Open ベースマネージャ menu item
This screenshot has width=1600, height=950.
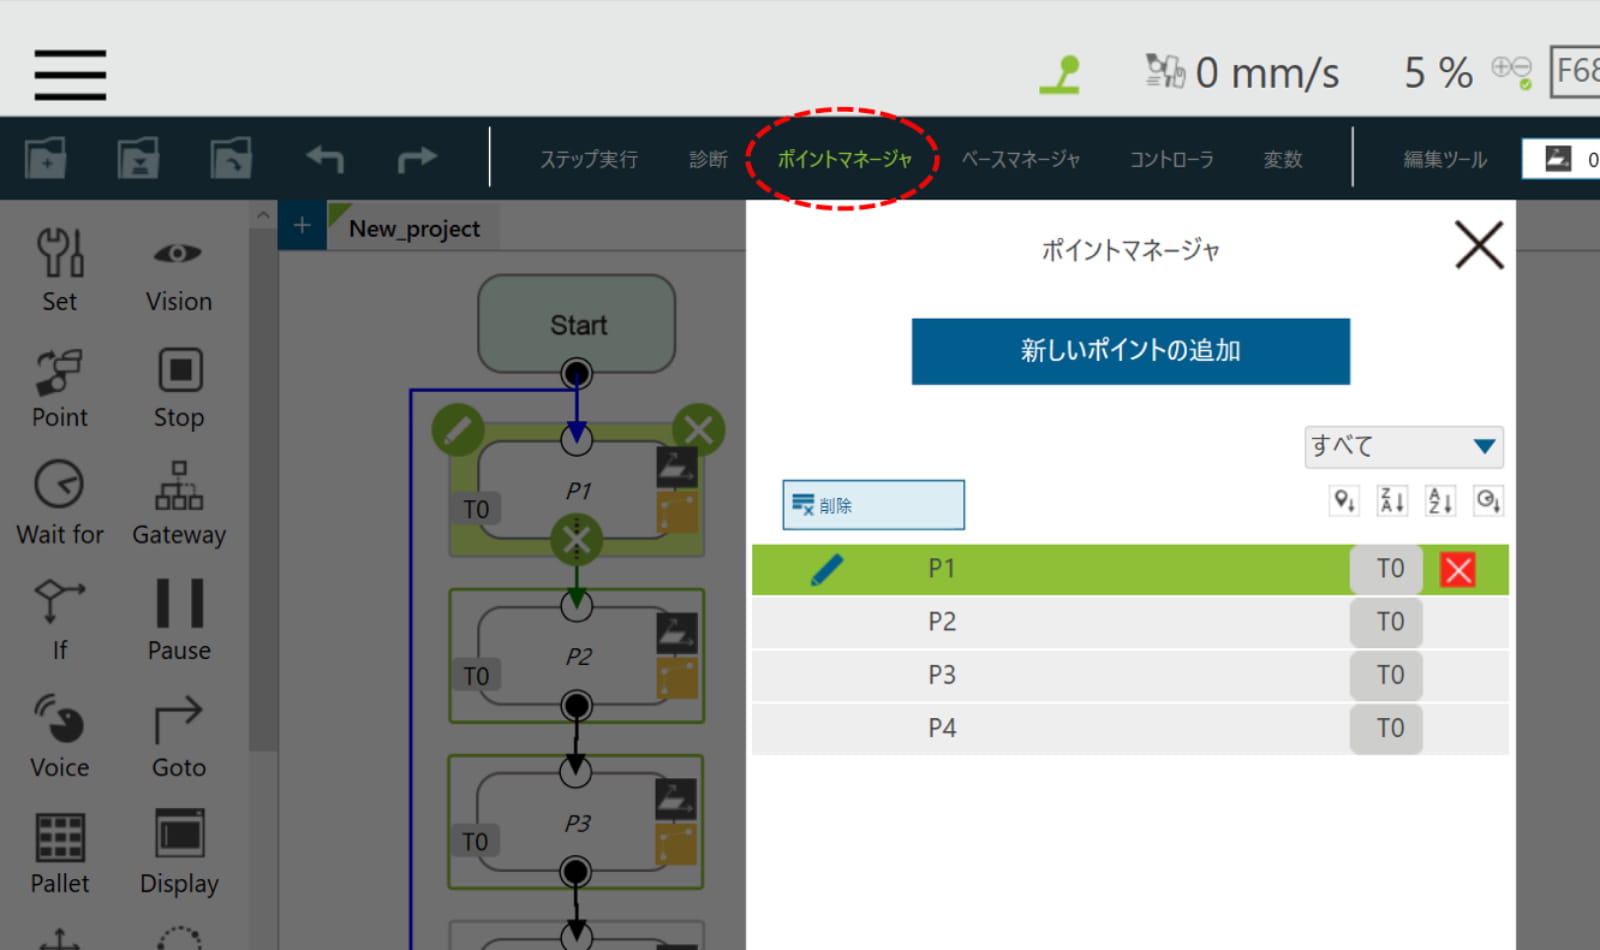click(1021, 159)
